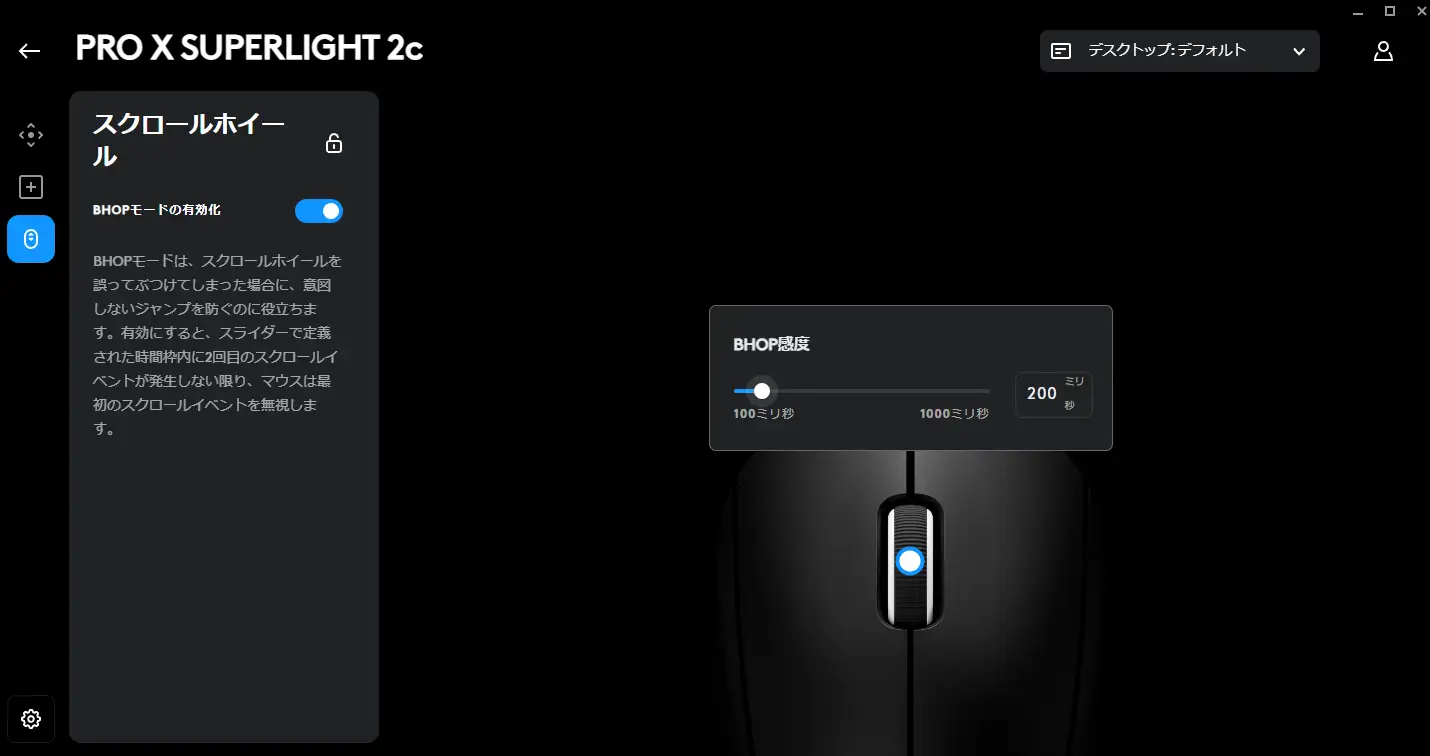The width and height of the screenshot is (1430, 756).
Task: Open the user account icon
Action: (x=1383, y=51)
